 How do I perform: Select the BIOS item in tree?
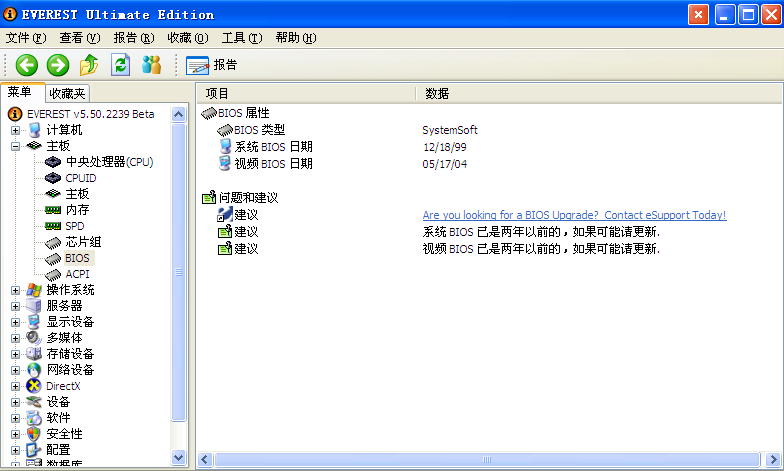78,258
